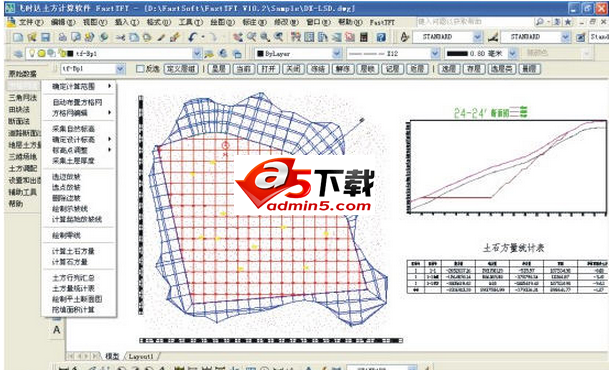Select 自动布置方格网 menu entry

77,102
